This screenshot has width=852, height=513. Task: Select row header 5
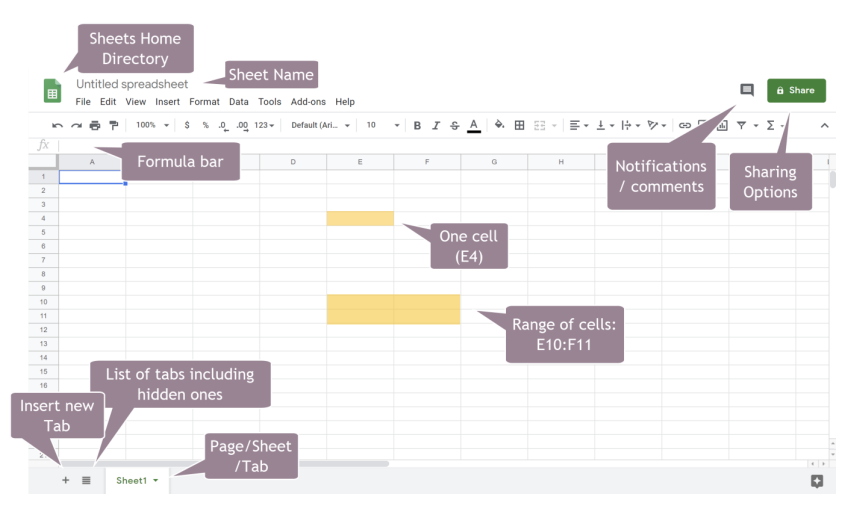coord(43,233)
